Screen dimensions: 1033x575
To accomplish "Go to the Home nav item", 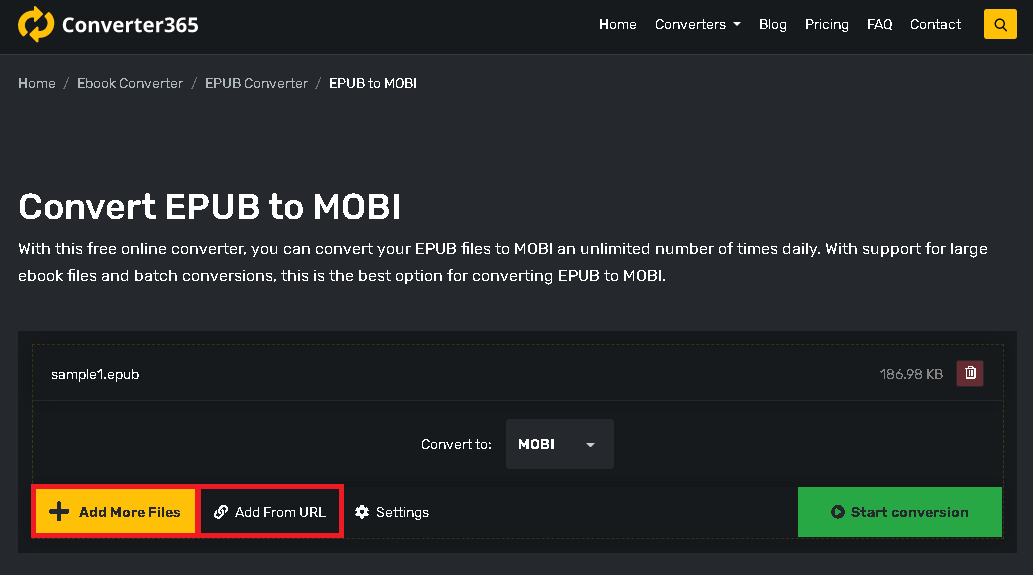I will coord(617,24).
